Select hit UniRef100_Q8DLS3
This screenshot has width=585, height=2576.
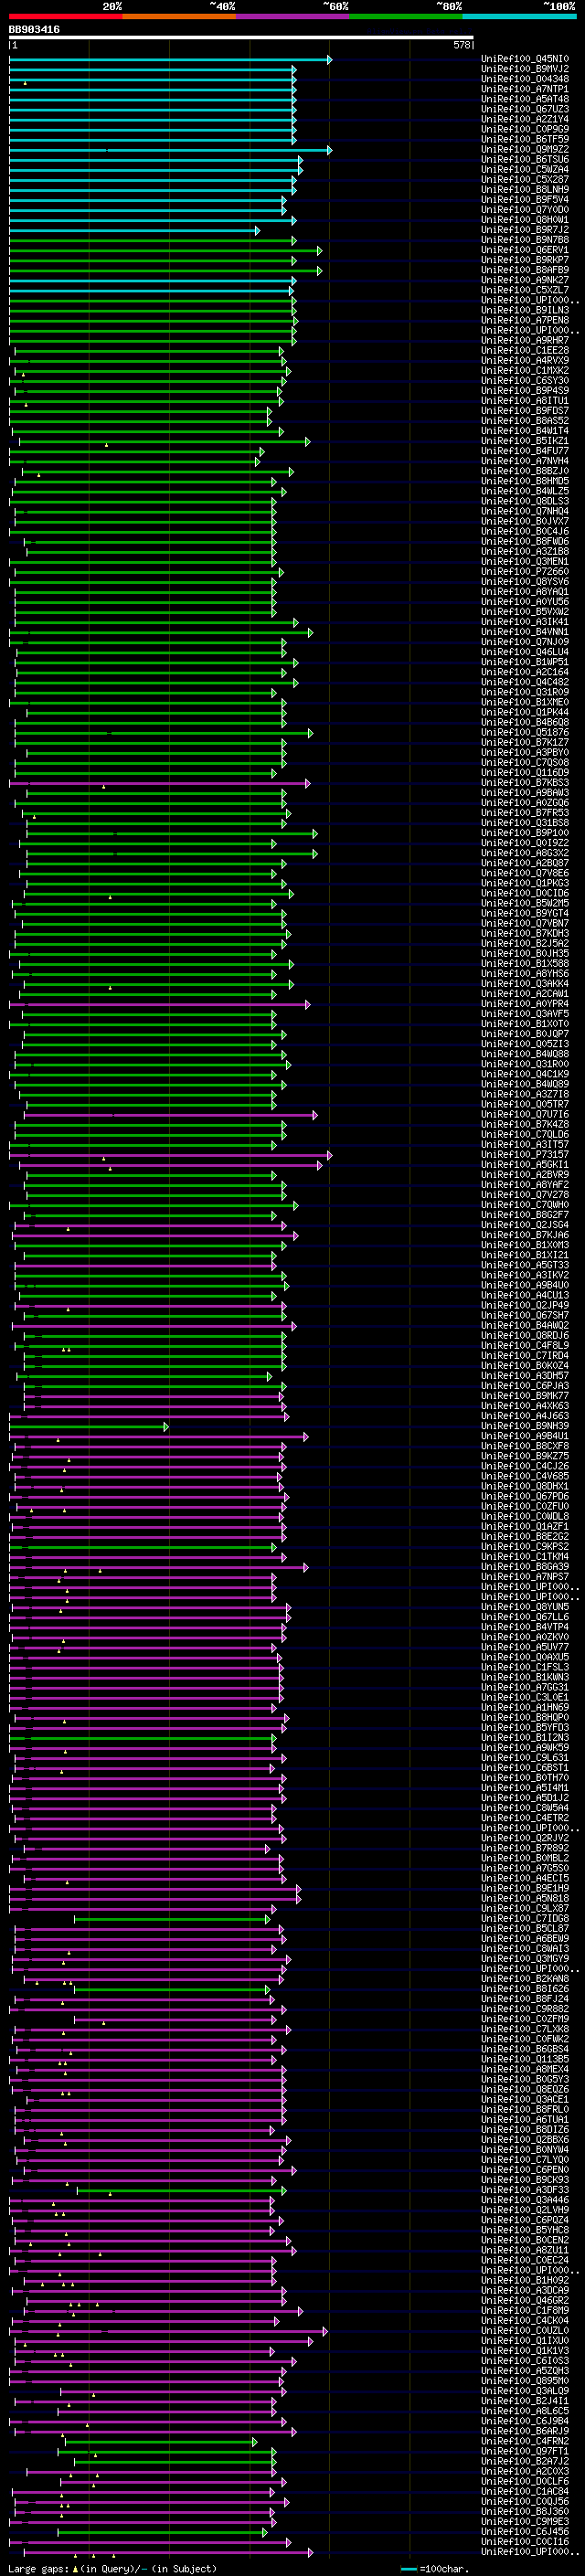point(525,501)
